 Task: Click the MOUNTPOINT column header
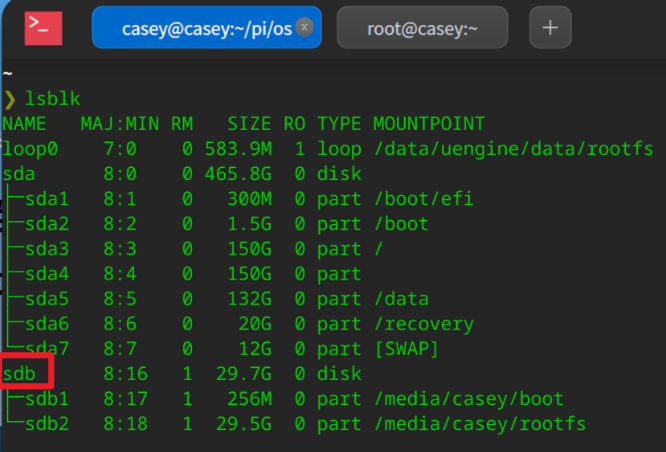pyautogui.click(x=429, y=124)
